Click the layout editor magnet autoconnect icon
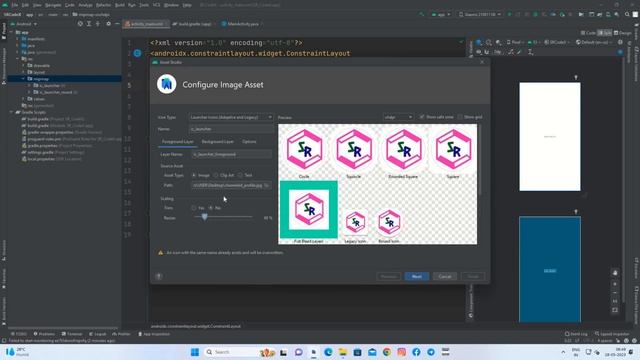Viewport: 640px width, 360px height. [487, 52]
